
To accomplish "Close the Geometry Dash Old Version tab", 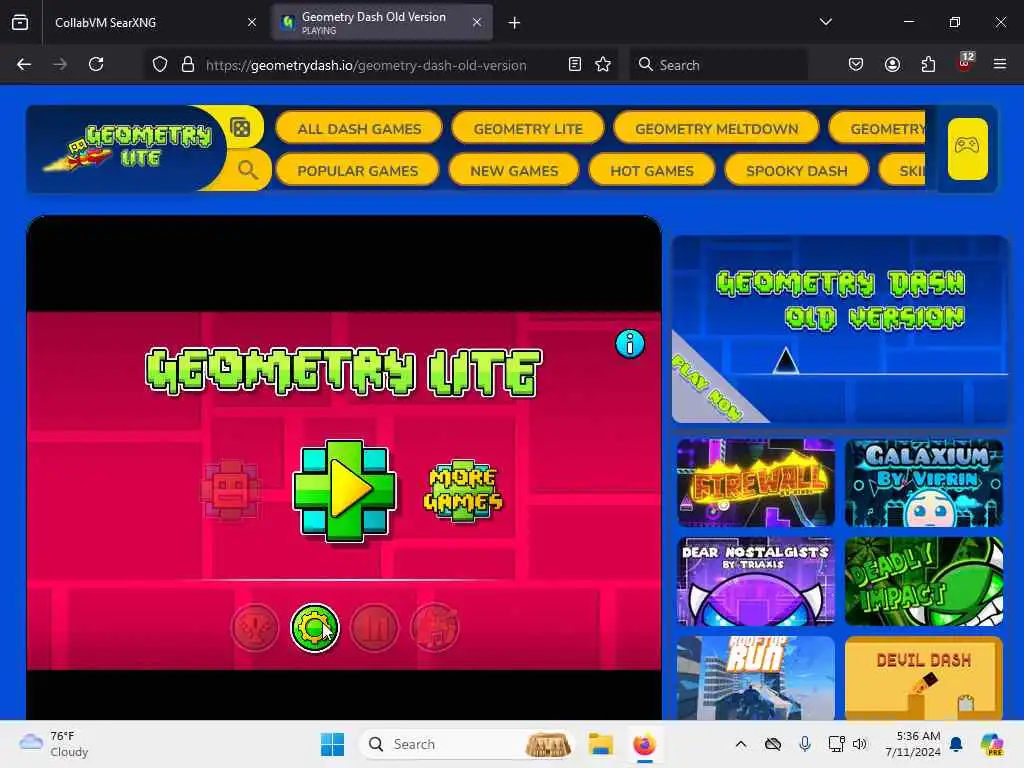I will 477,22.
